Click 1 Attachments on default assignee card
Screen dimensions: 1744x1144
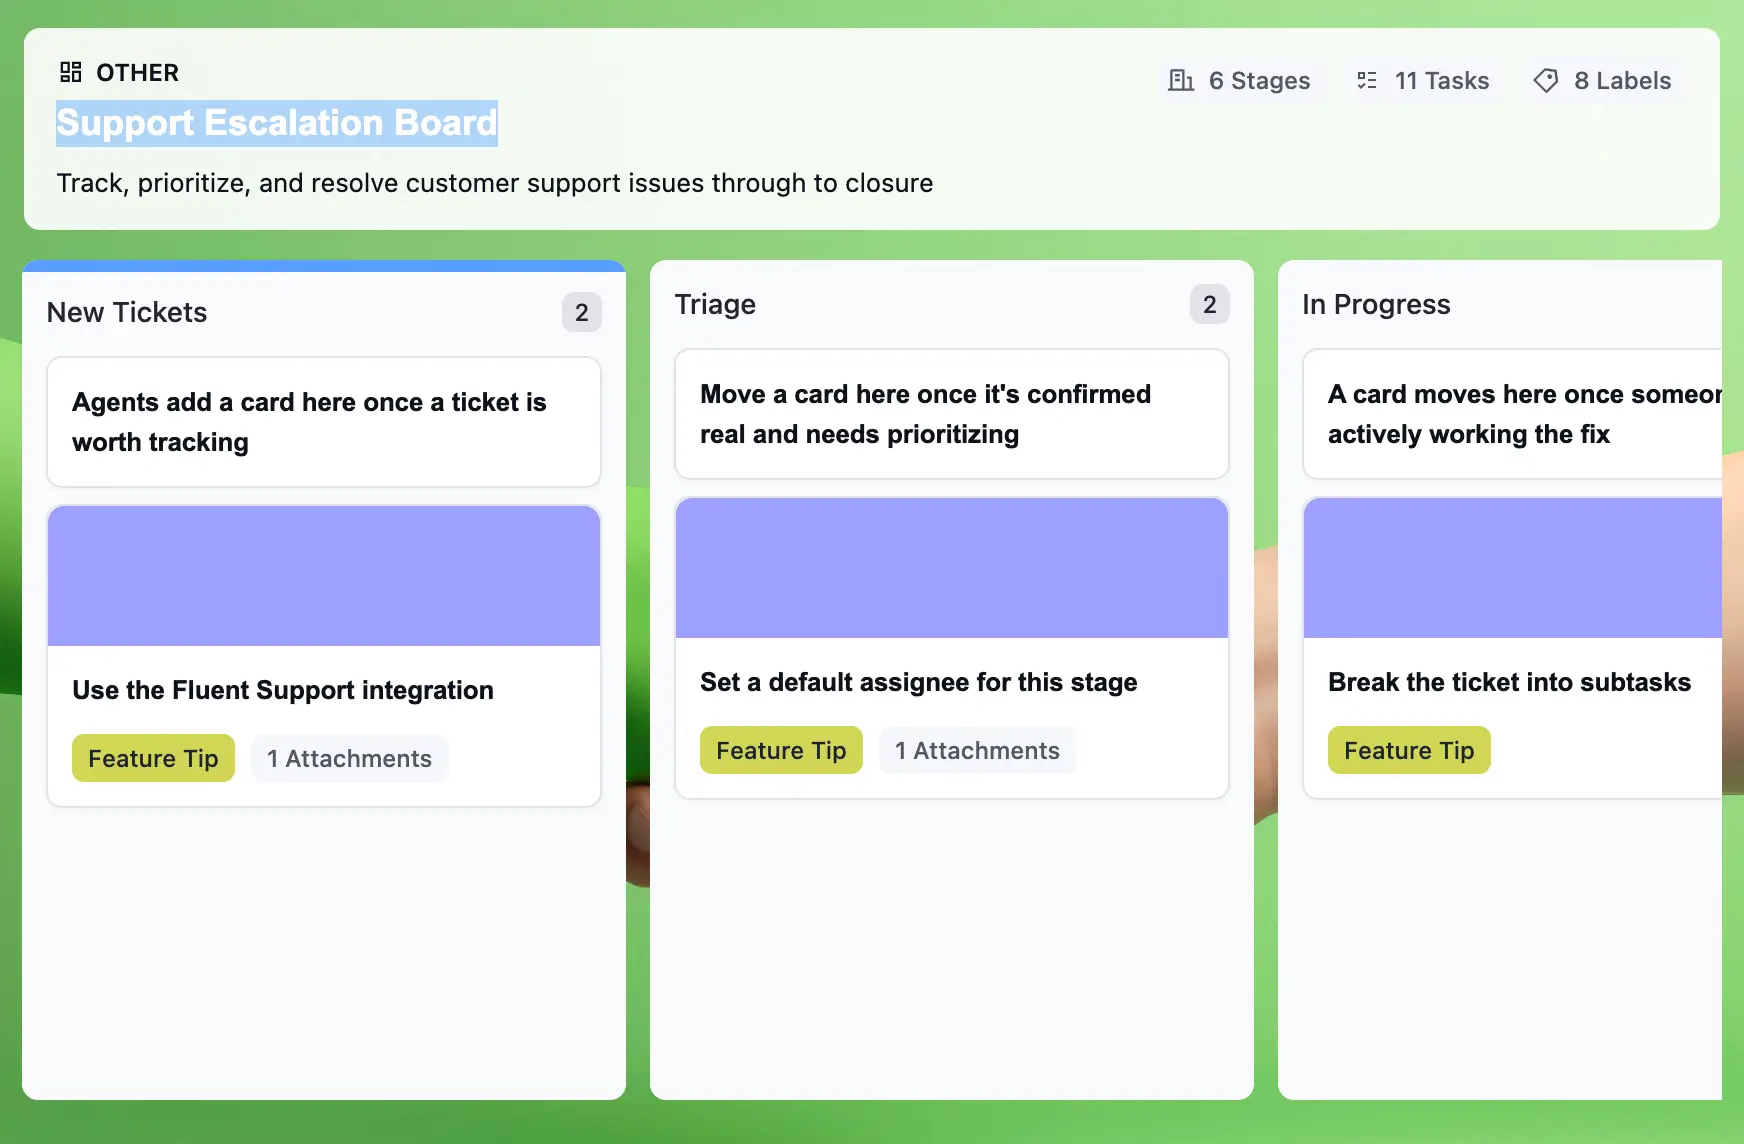[977, 750]
